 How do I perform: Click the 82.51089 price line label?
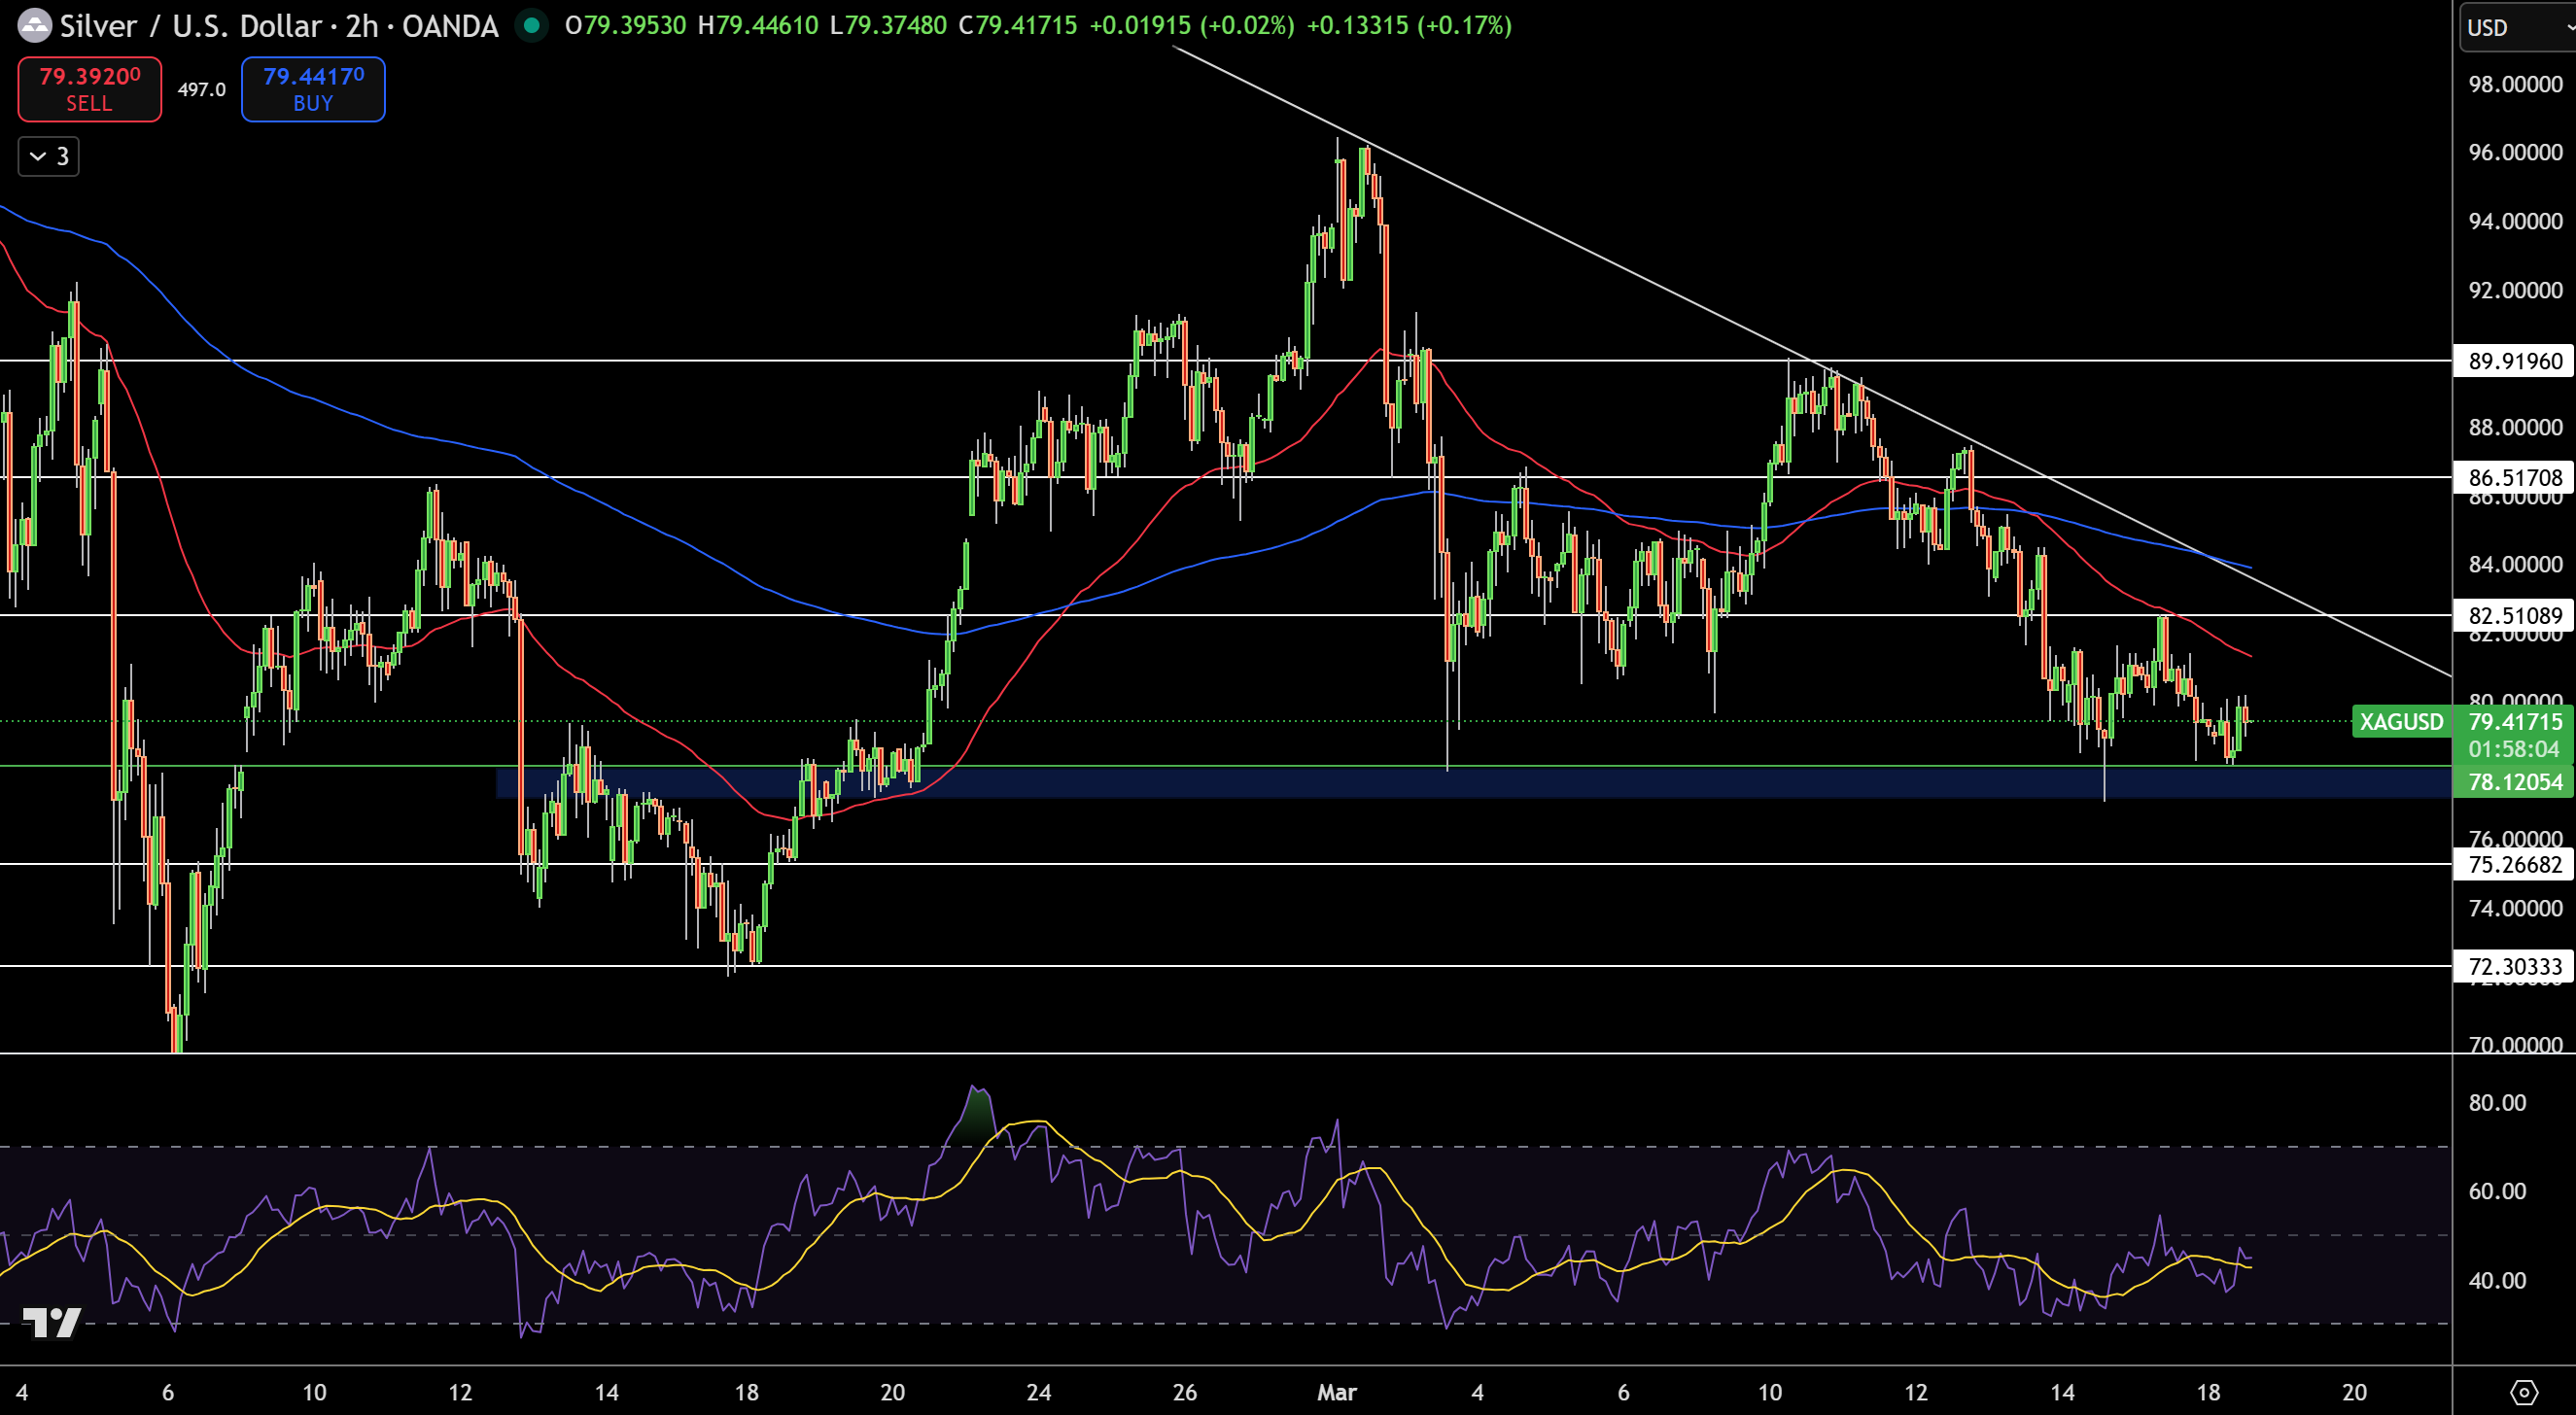2514,616
